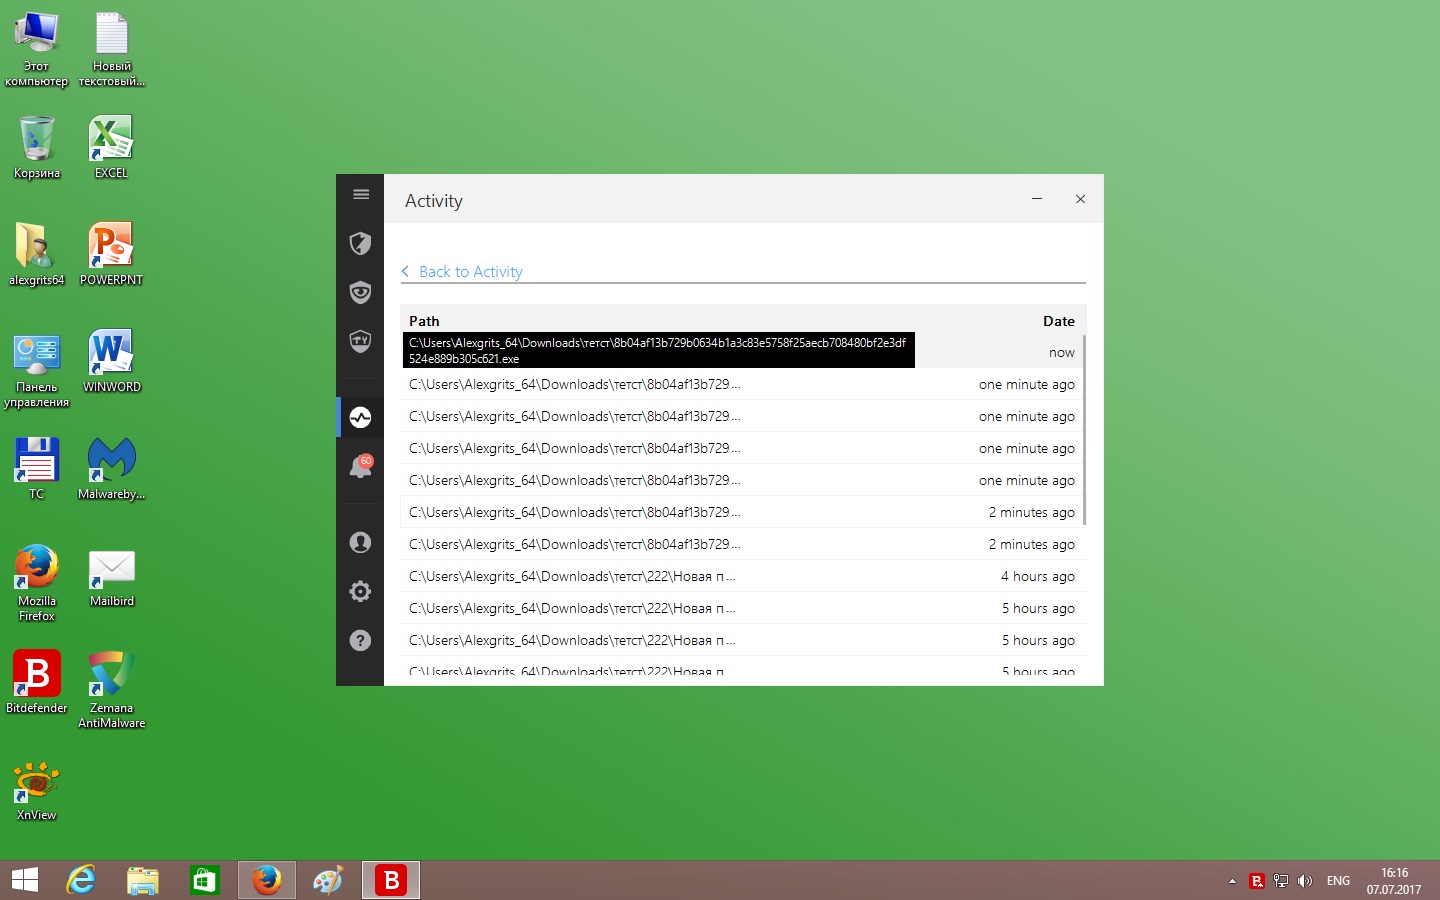1440x900 pixels.
Task: Launch Internet Explorer from the taskbar
Action: point(81,880)
